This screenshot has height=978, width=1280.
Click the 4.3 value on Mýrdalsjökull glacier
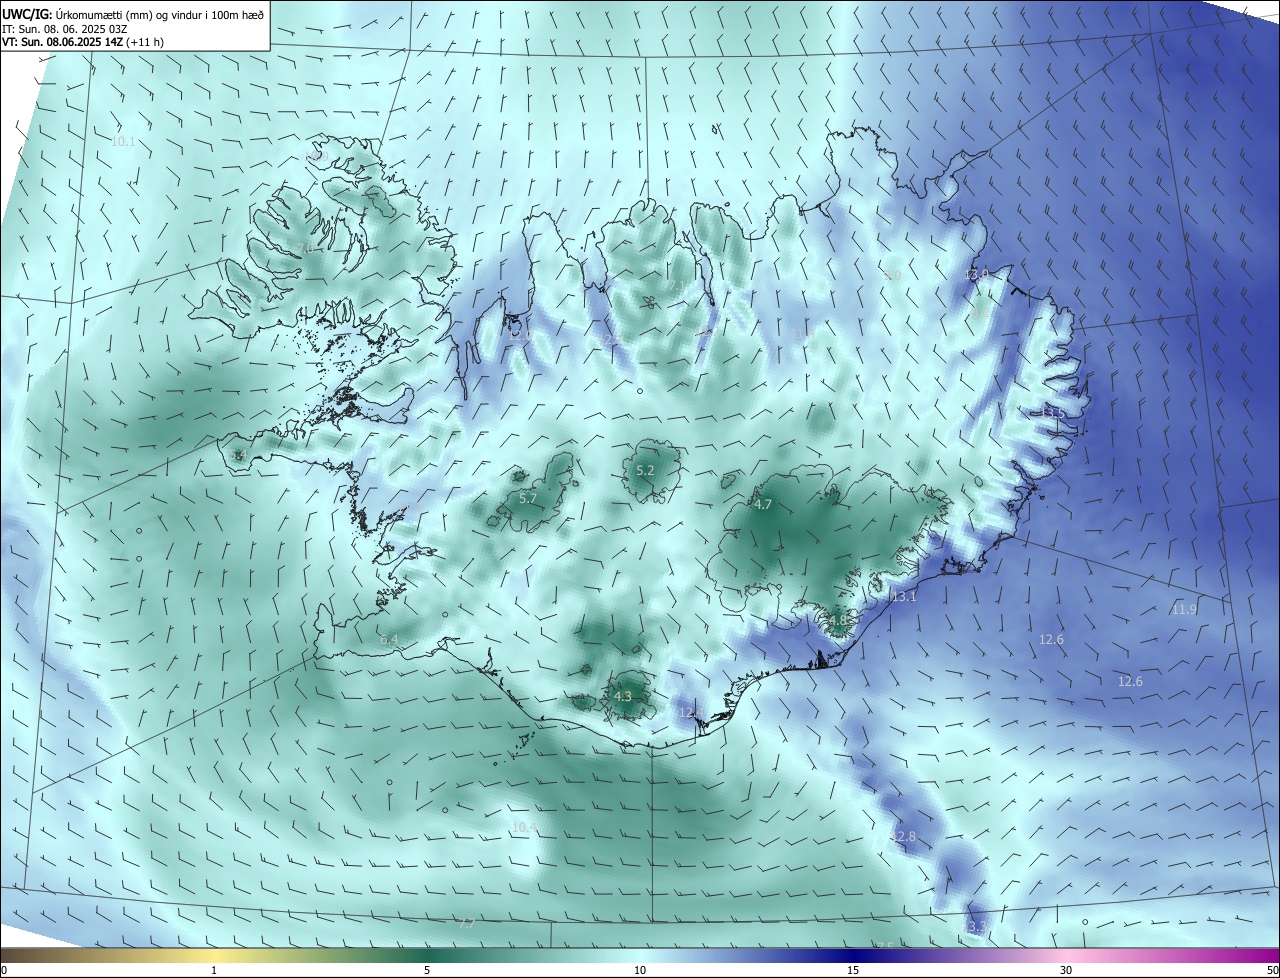click(623, 696)
